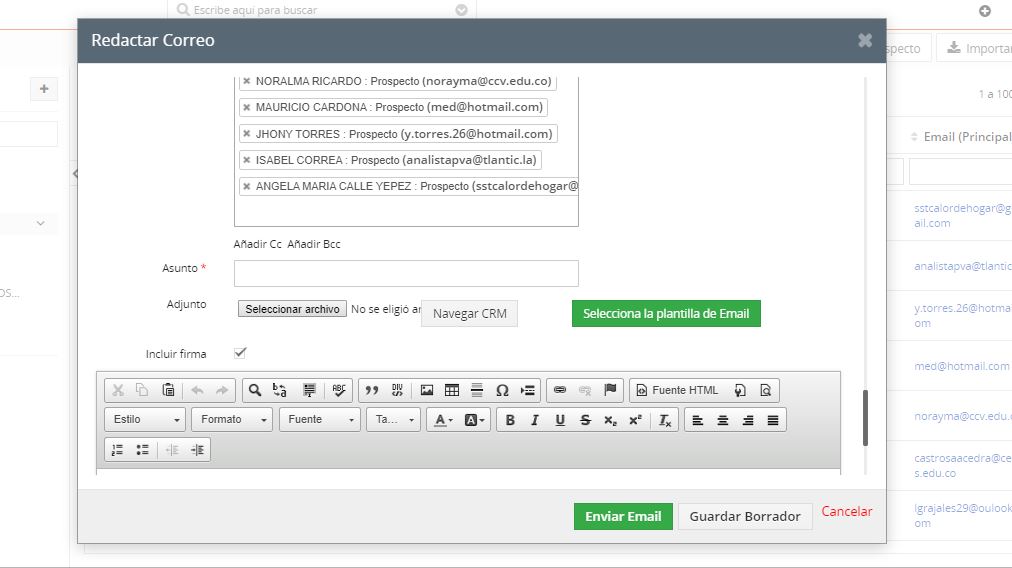Remove recipient ISABEL CORREA
This screenshot has height=568, width=1012.
point(247,160)
